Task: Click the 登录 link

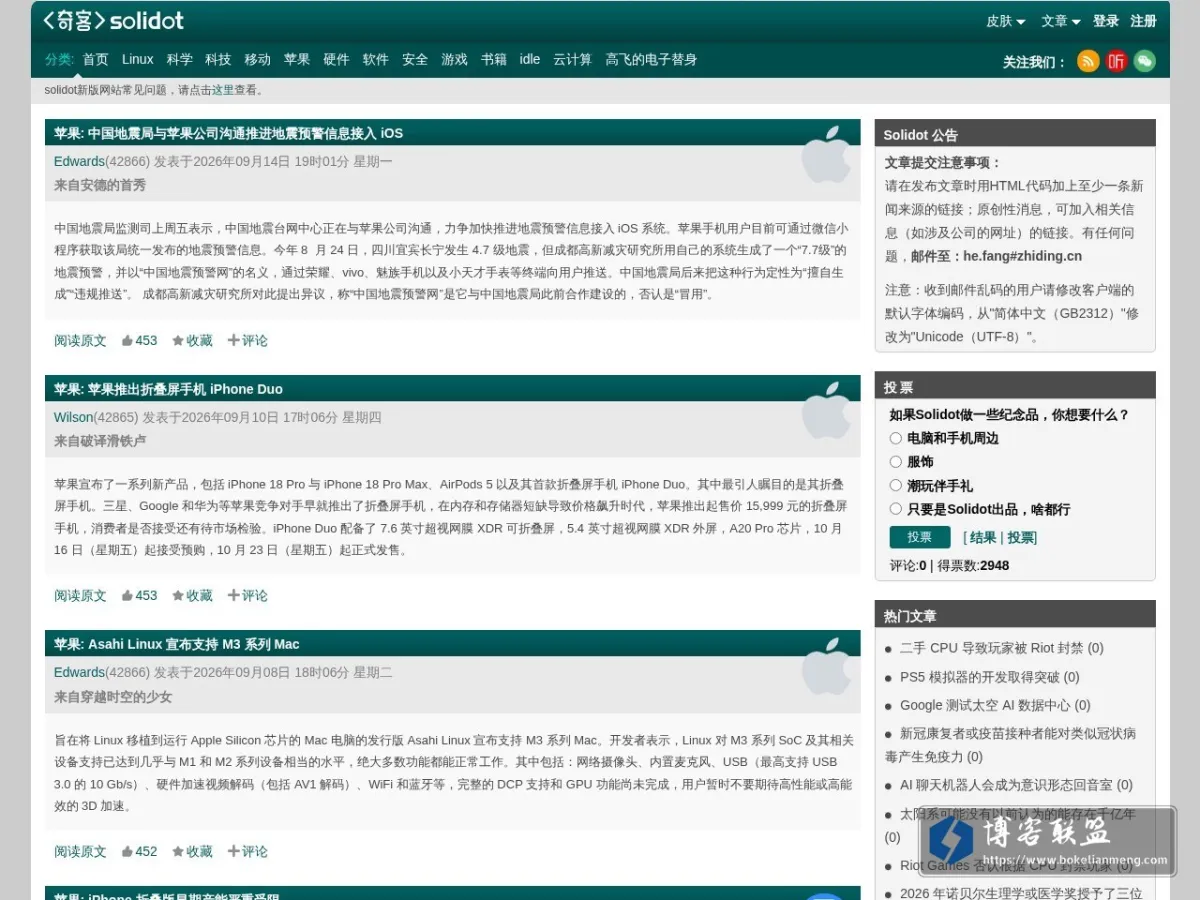Action: pos(1106,21)
